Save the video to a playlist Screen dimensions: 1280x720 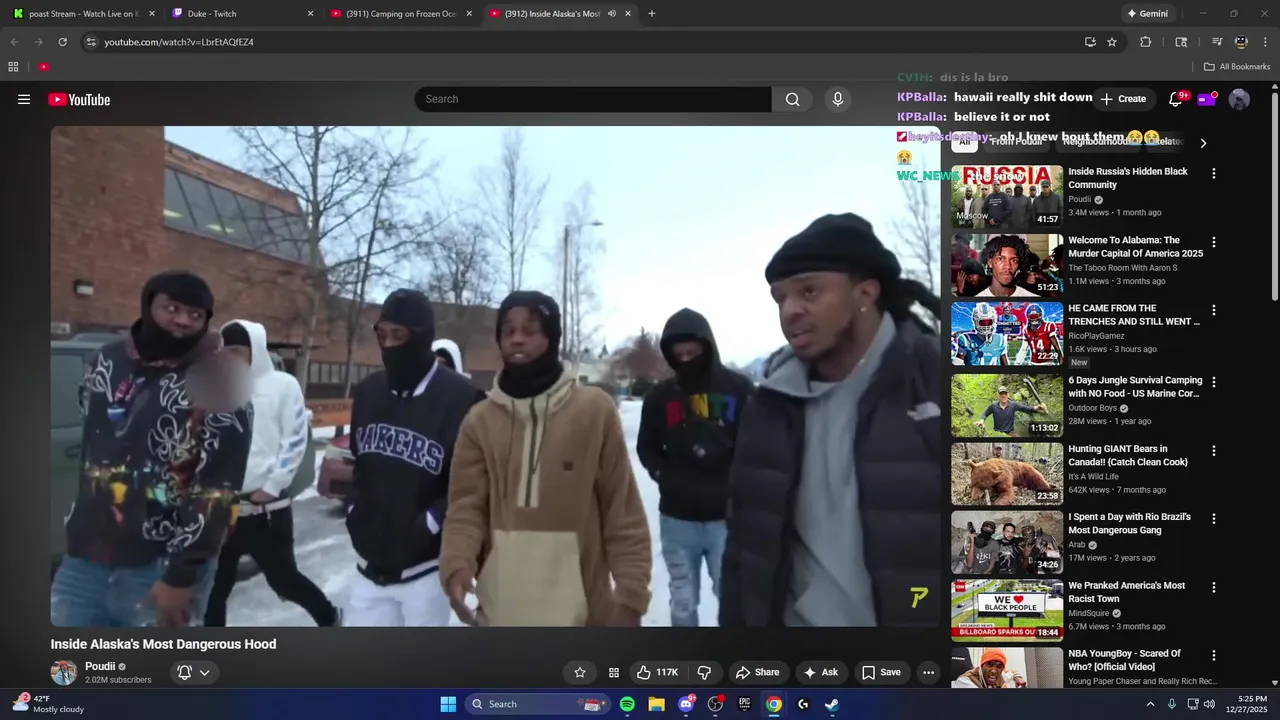tap(881, 672)
